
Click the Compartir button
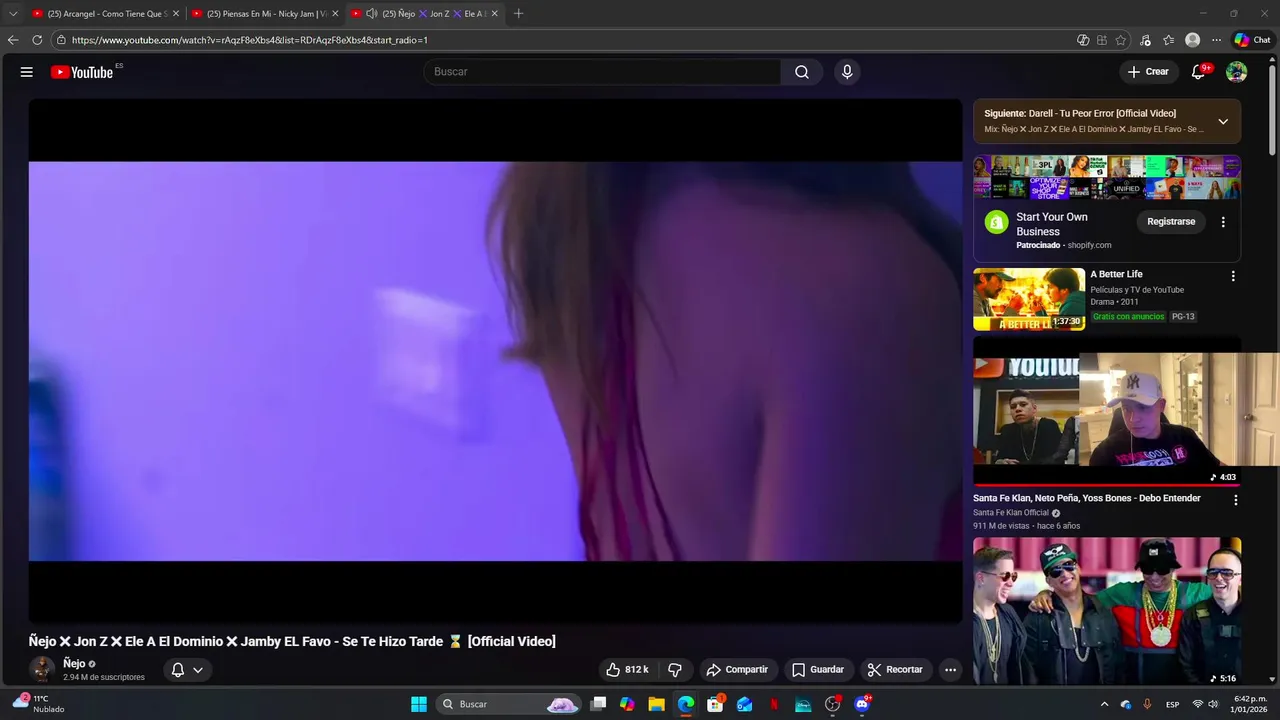click(737, 670)
